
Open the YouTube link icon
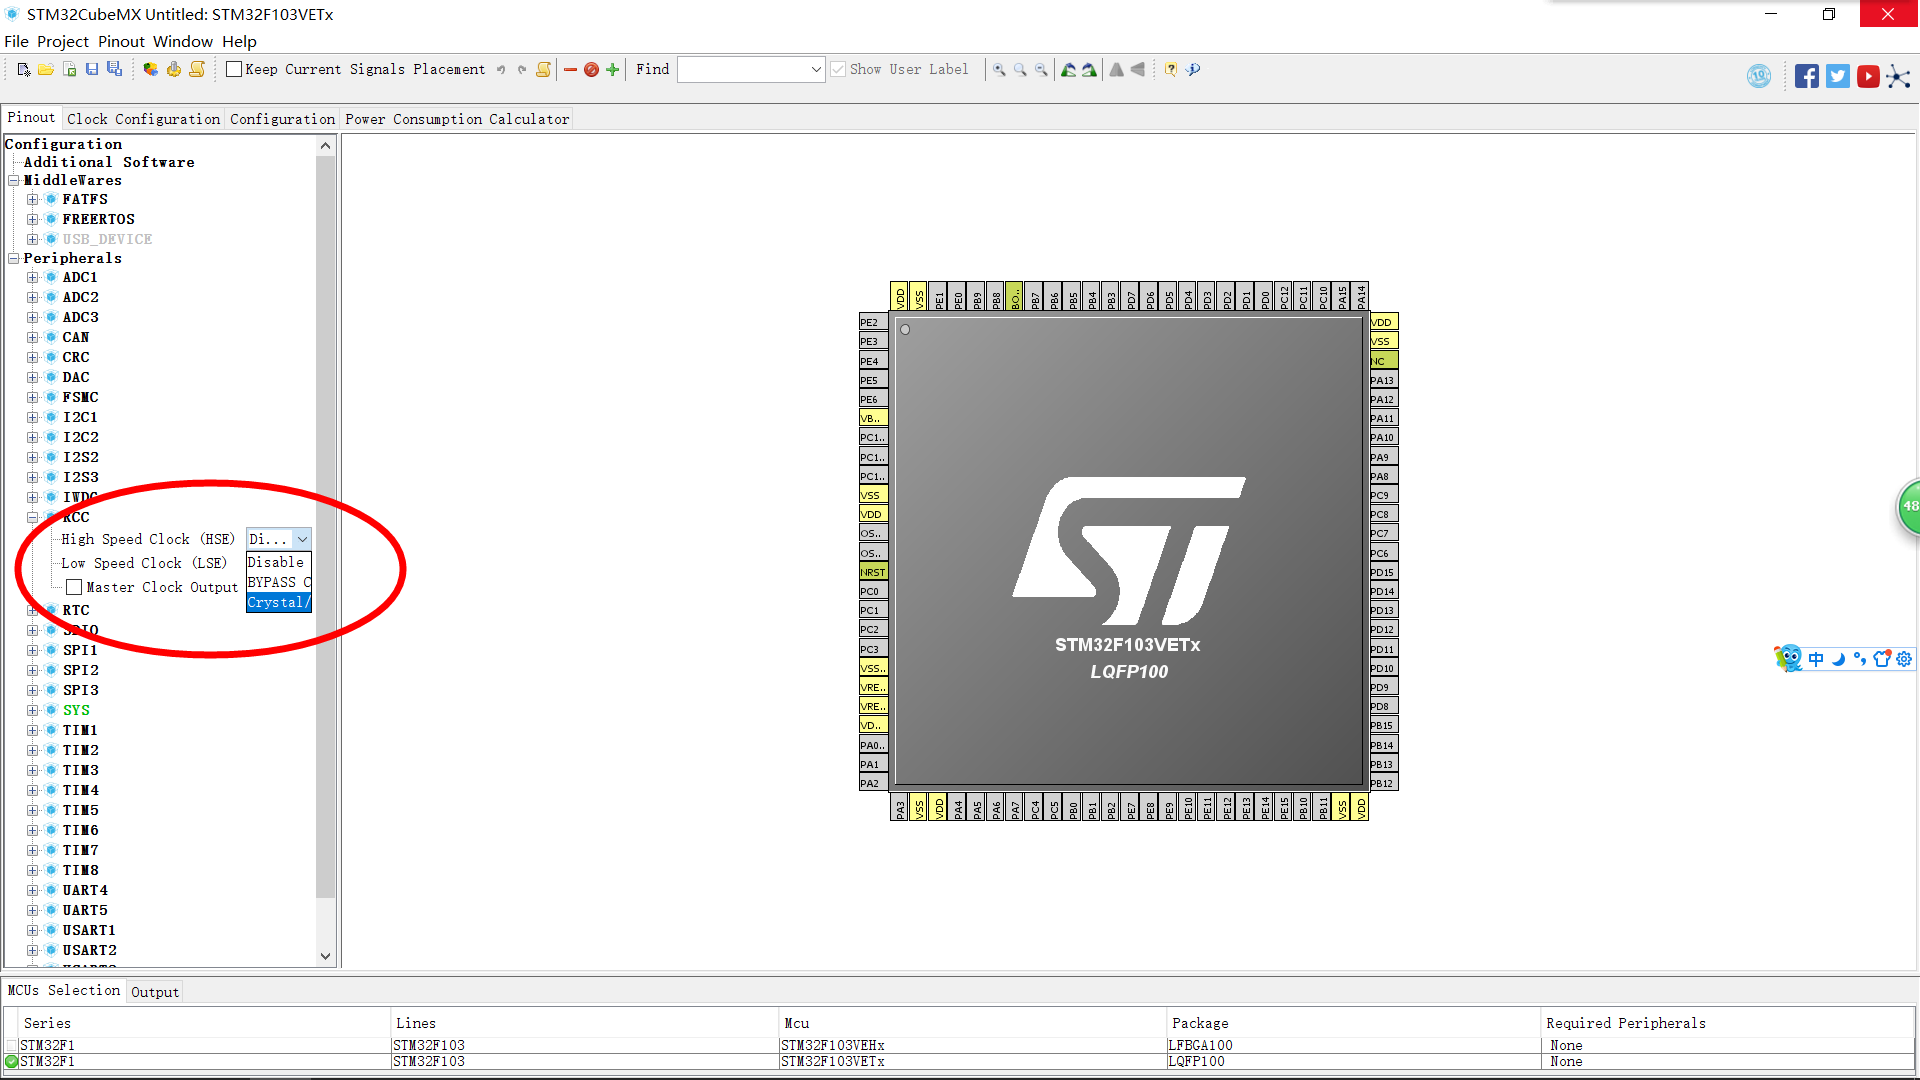1868,76
